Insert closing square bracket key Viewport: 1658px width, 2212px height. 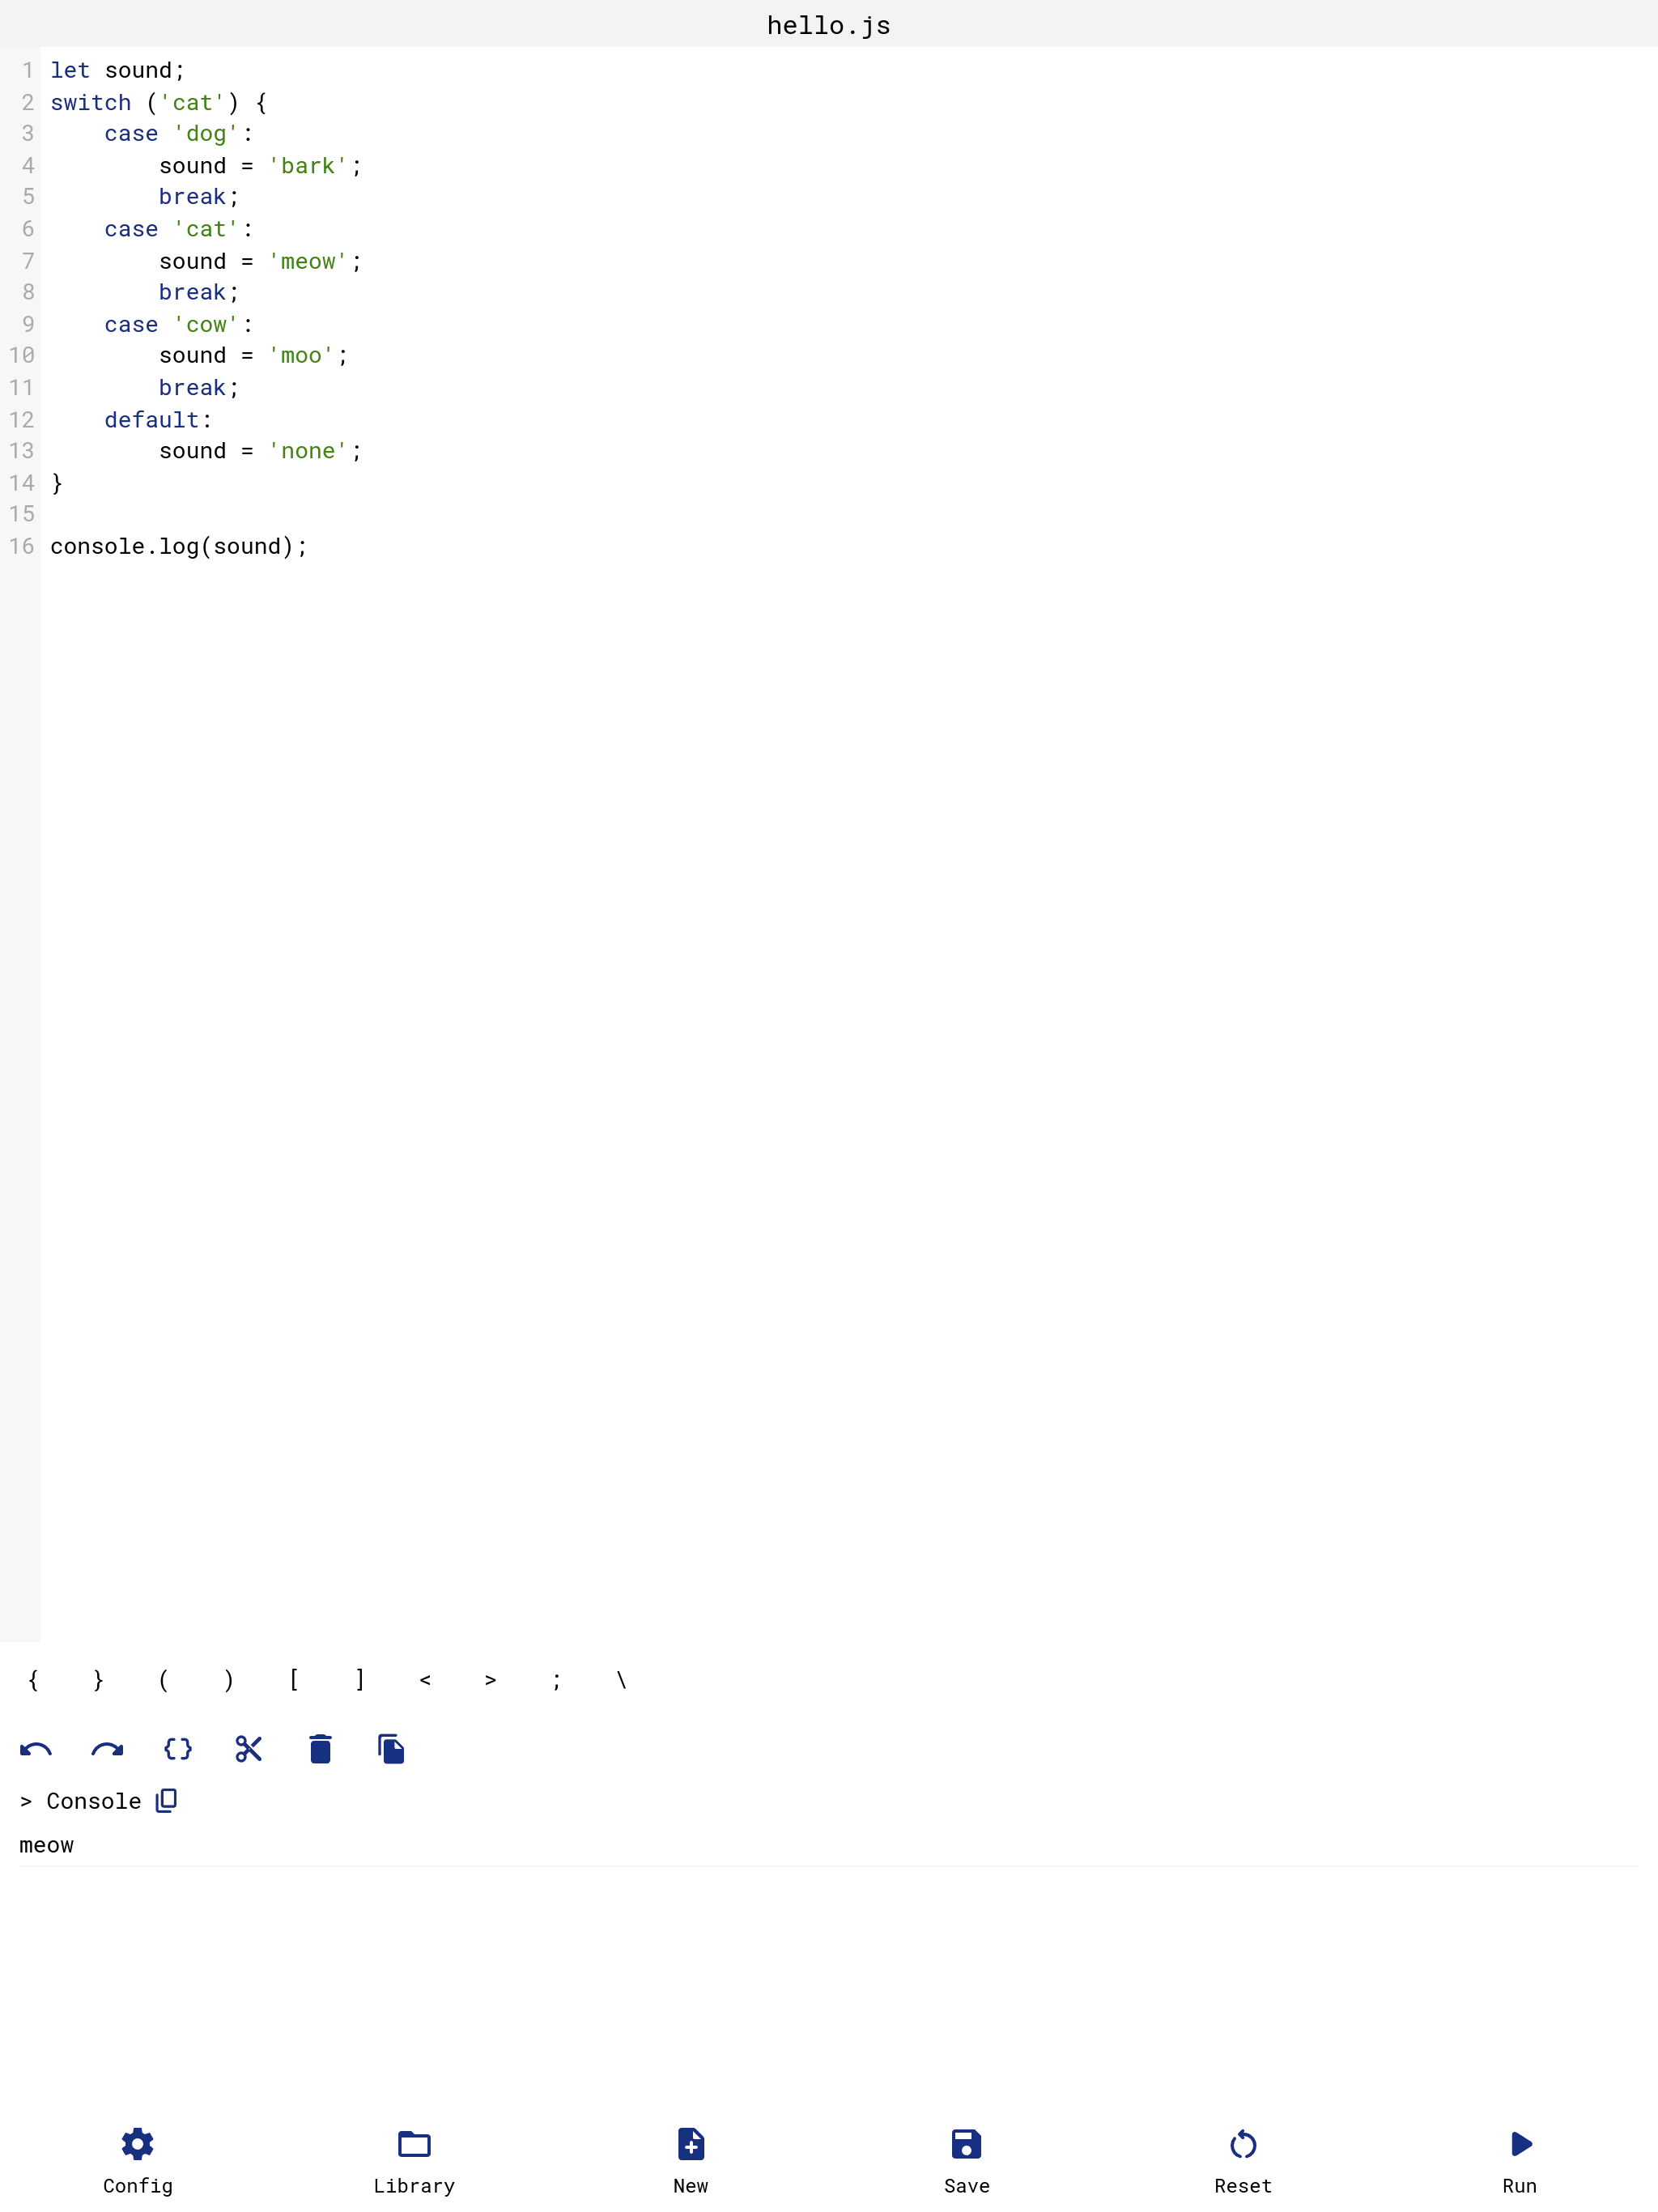point(360,1680)
